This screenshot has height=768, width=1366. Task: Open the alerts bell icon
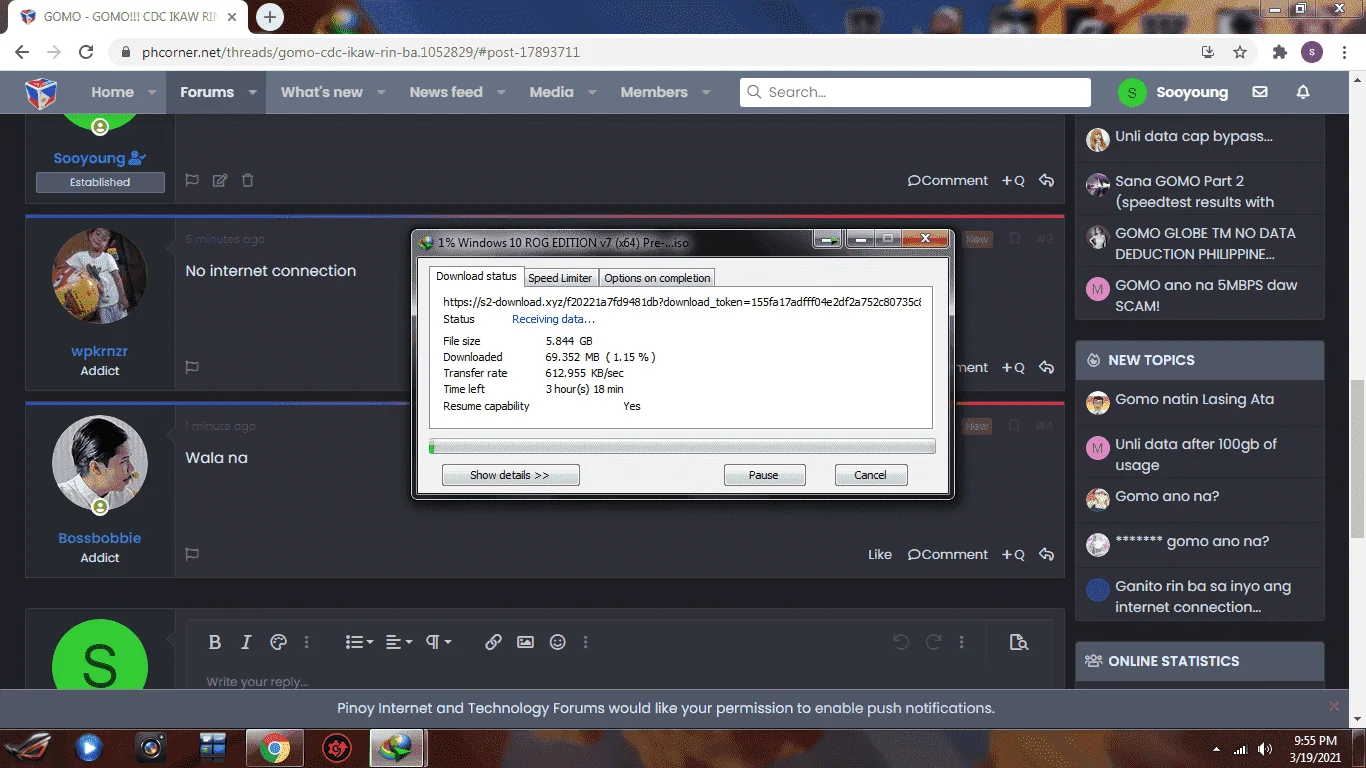(x=1303, y=92)
